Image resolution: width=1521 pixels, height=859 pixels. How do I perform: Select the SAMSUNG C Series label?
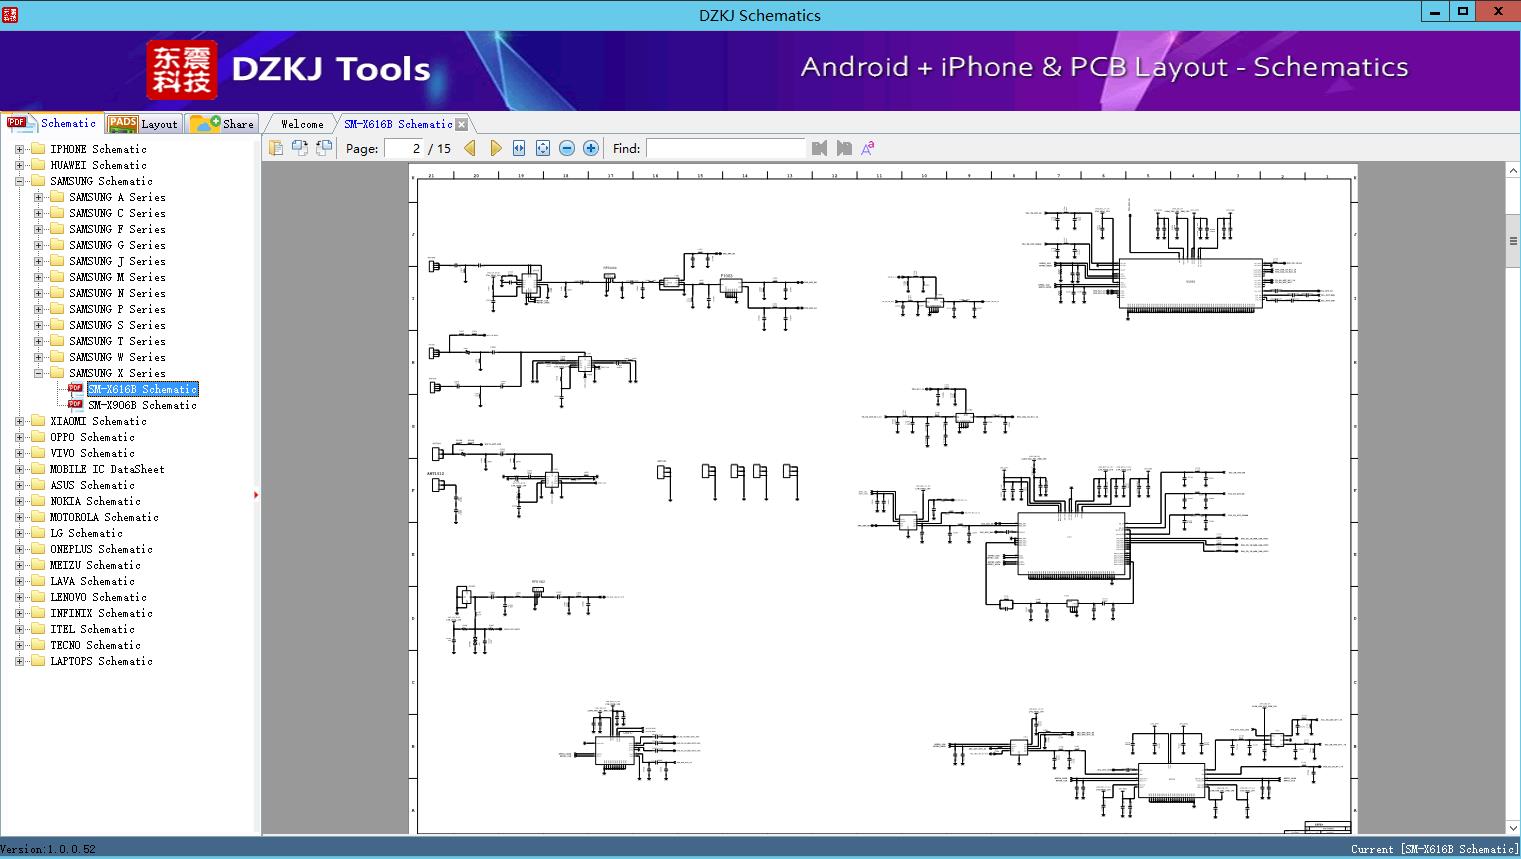(x=117, y=213)
